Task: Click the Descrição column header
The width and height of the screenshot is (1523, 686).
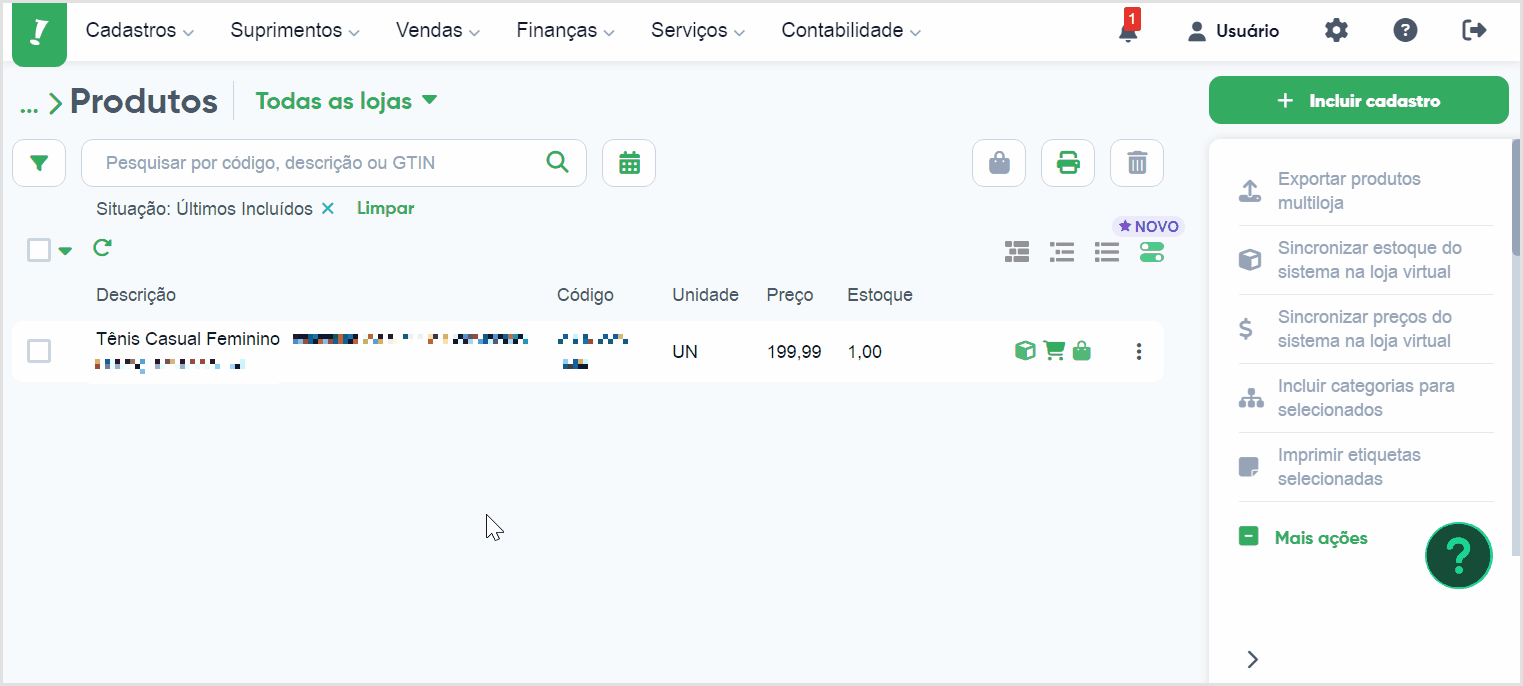Action: [x=136, y=295]
